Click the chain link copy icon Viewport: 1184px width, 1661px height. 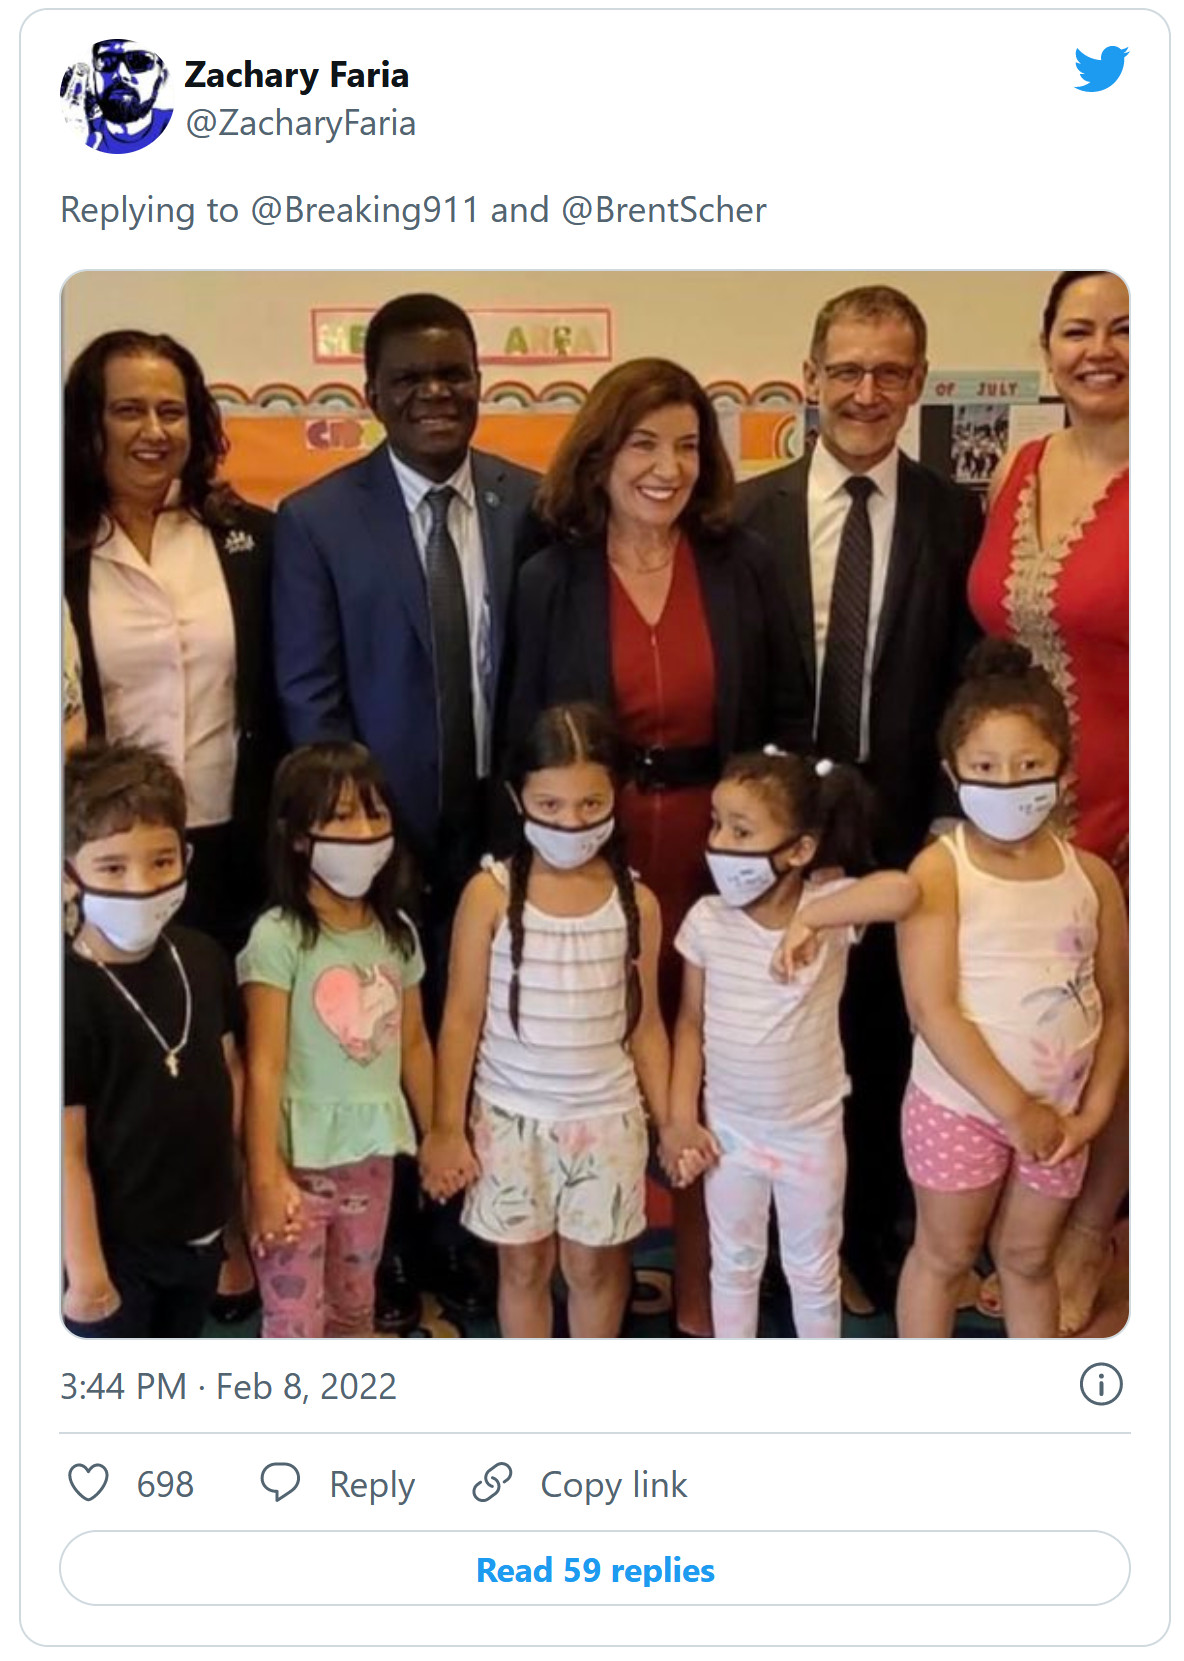pyautogui.click(x=492, y=1483)
